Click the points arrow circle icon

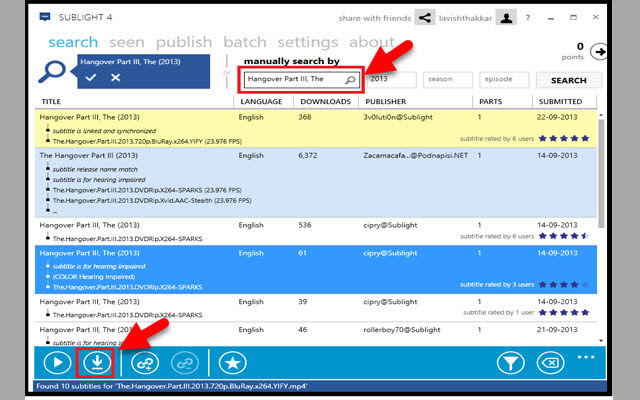599,52
